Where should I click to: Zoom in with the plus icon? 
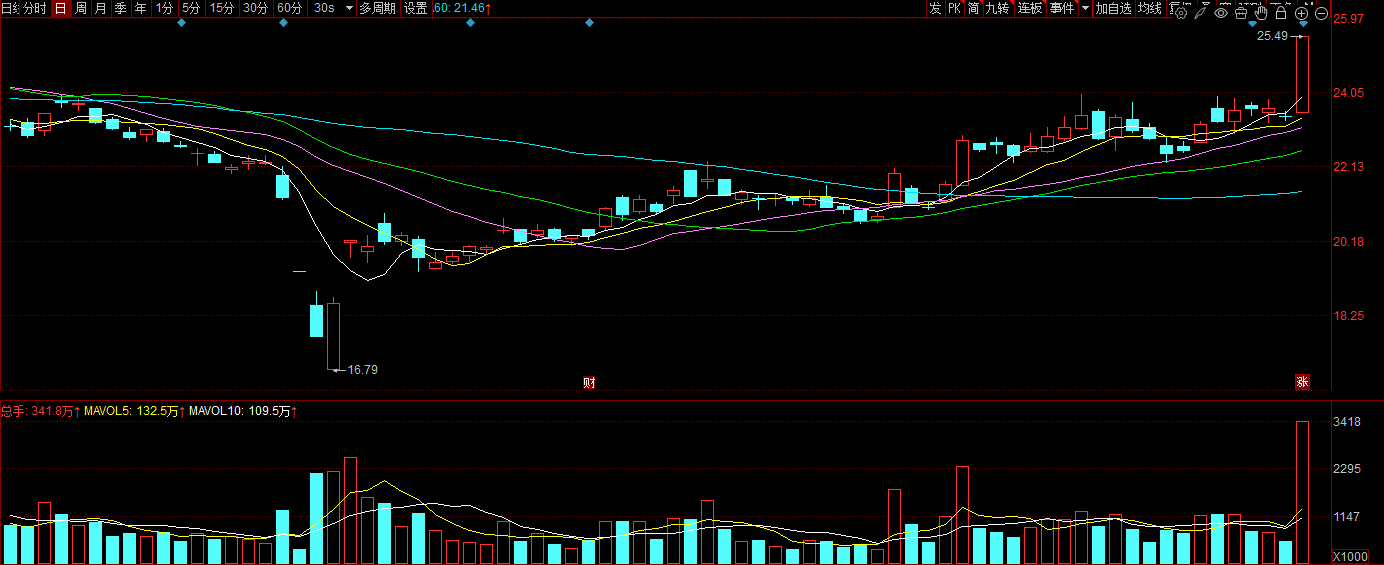[1301, 13]
